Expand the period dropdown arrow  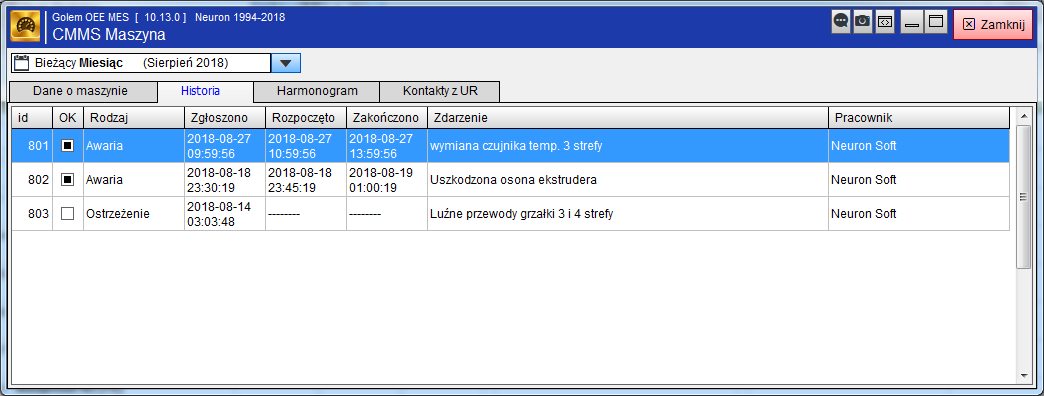(286, 63)
